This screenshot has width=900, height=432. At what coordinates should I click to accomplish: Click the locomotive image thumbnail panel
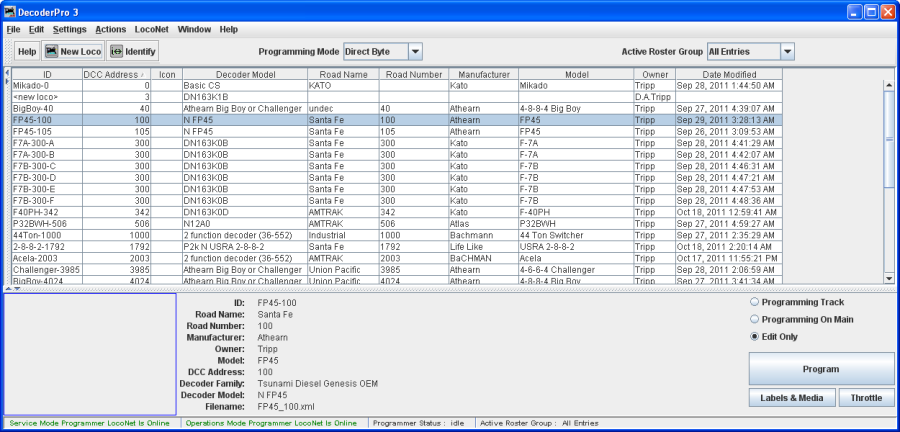(x=89, y=353)
